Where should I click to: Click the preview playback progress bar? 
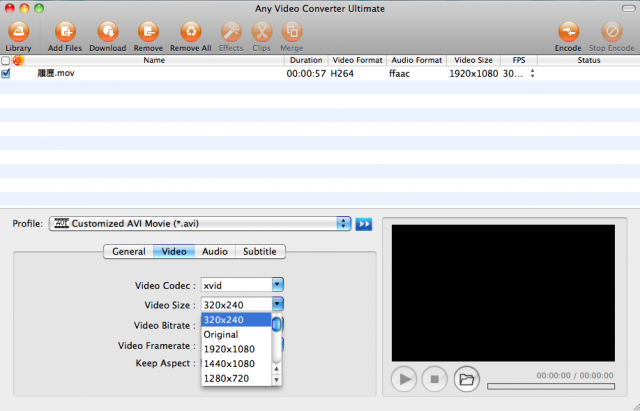click(551, 386)
